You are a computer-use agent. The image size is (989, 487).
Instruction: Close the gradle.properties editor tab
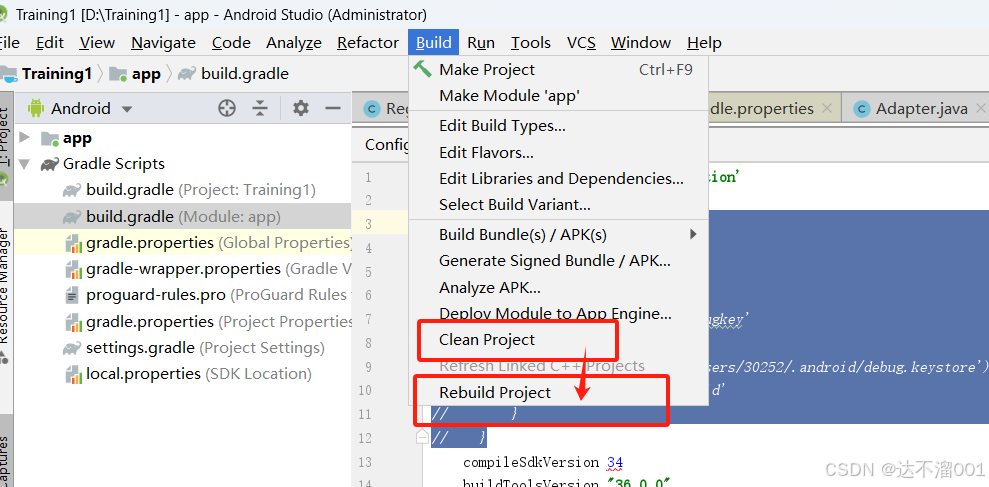[x=828, y=109]
